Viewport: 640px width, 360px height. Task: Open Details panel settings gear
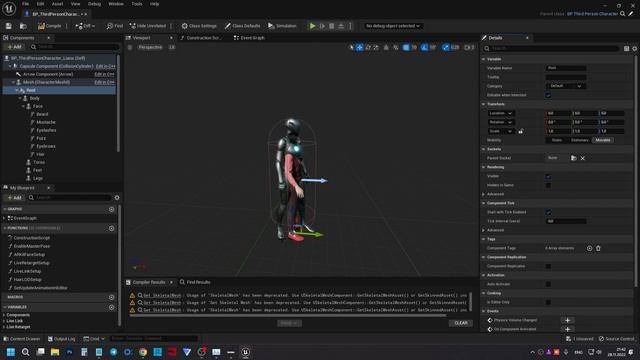coord(635,49)
